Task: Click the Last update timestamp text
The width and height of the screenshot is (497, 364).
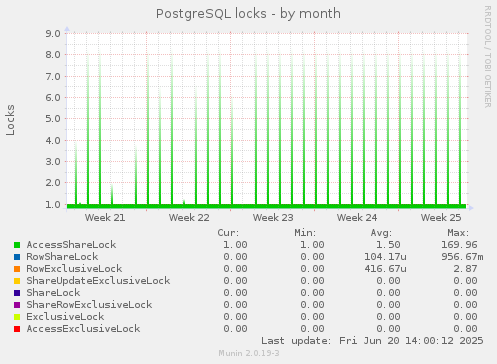Action: click(x=372, y=341)
